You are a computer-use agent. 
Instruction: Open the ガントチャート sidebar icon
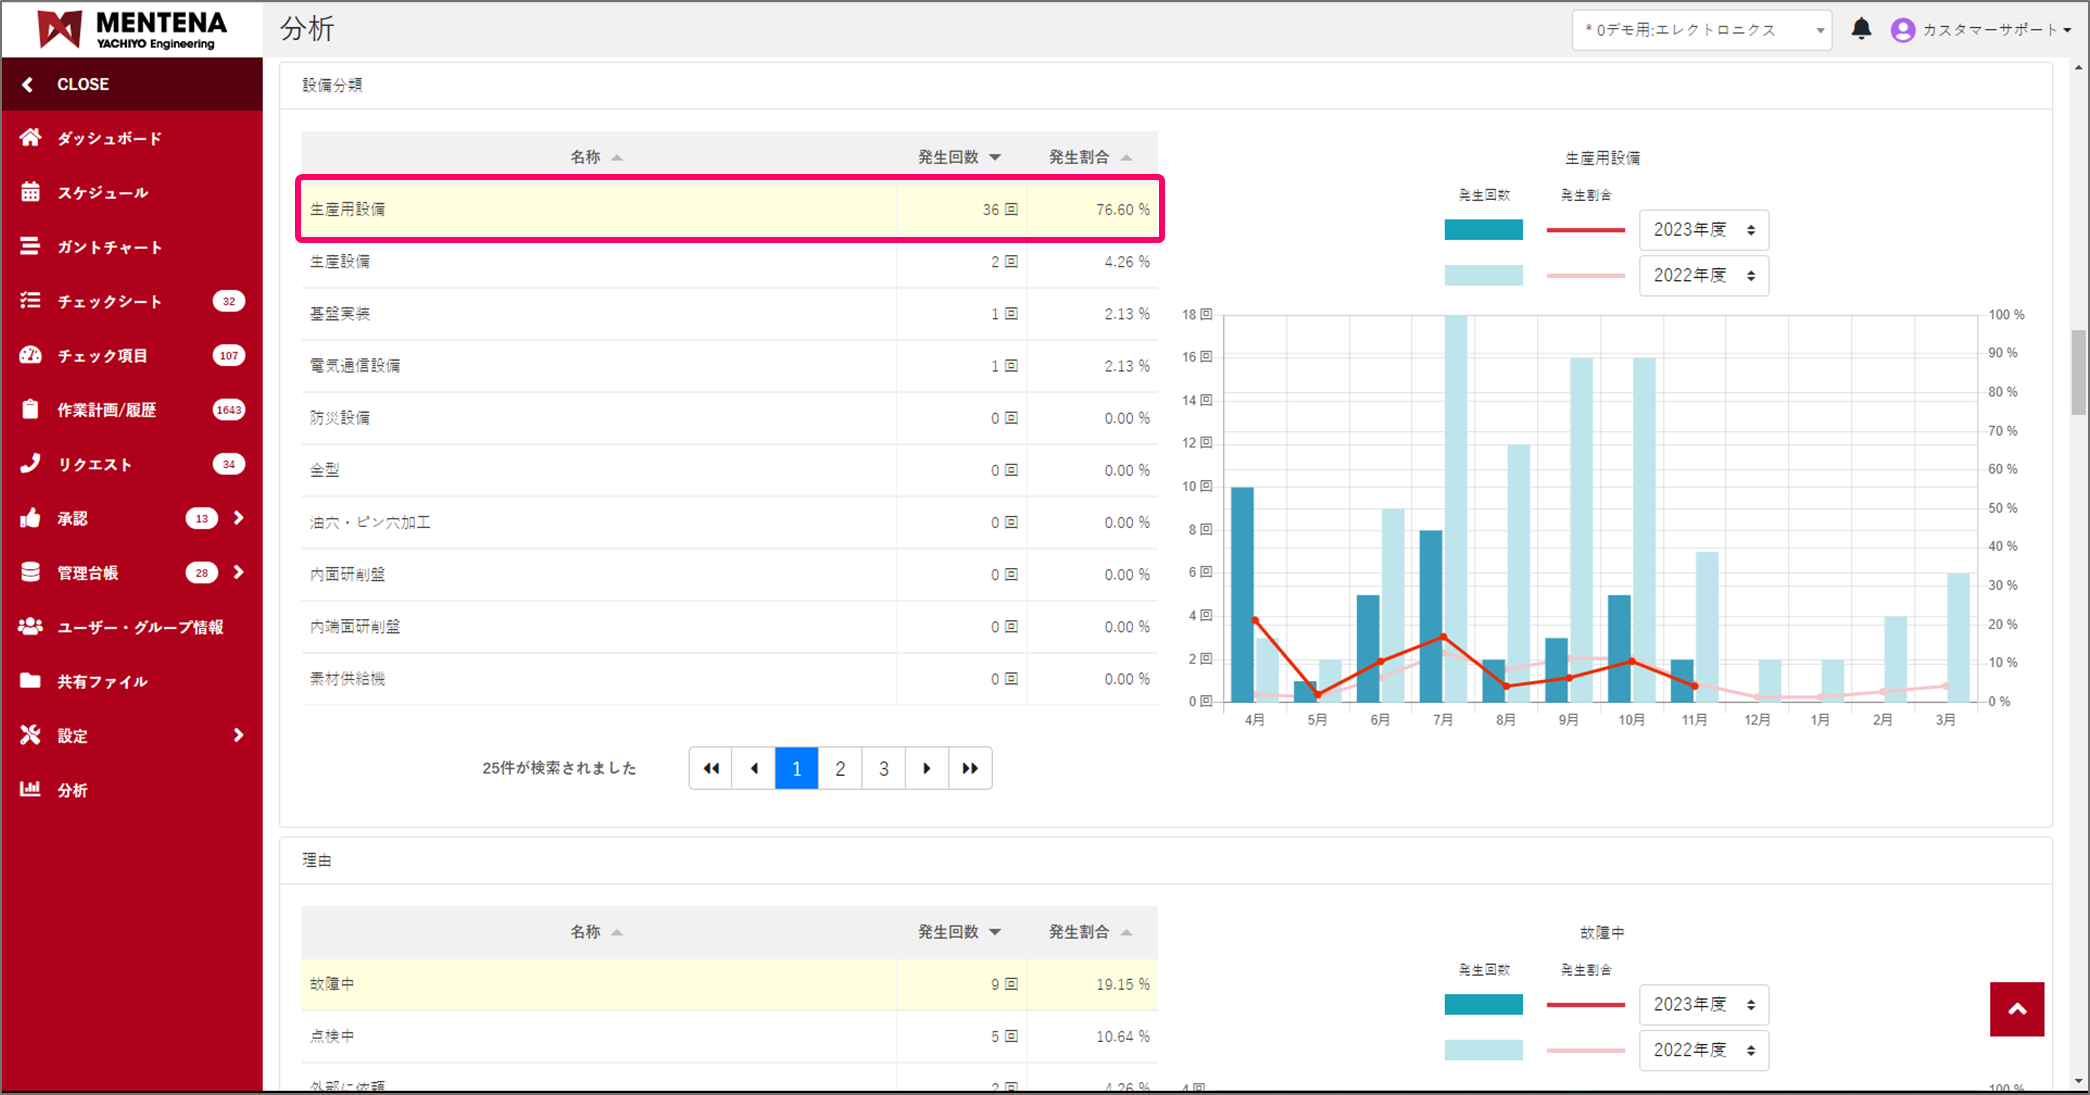click(31, 246)
